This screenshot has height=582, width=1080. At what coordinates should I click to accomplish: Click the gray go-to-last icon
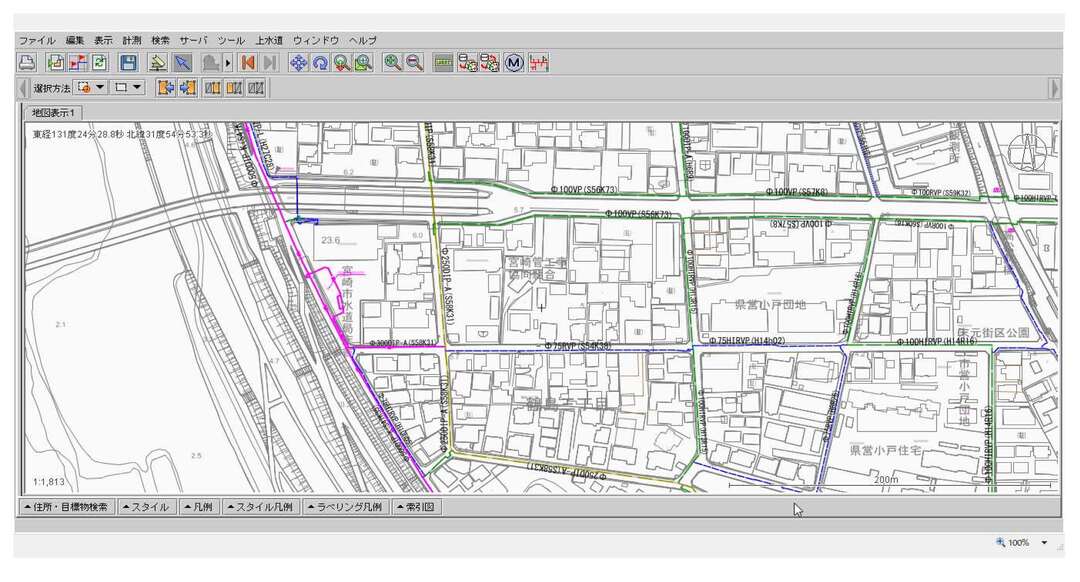[270, 63]
